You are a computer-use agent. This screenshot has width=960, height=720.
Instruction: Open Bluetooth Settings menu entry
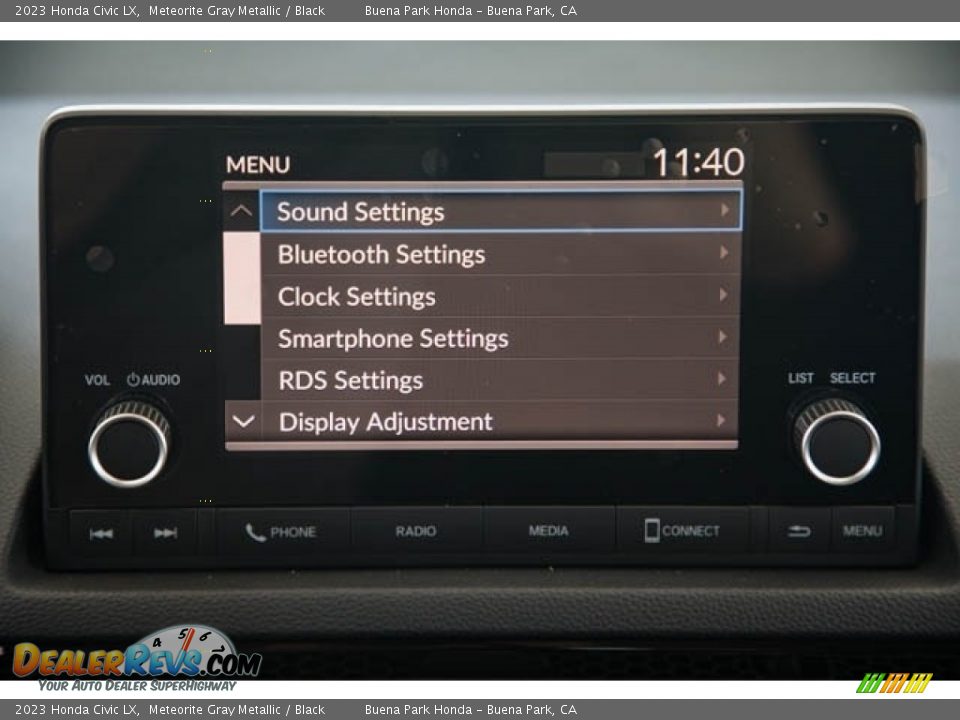501,253
